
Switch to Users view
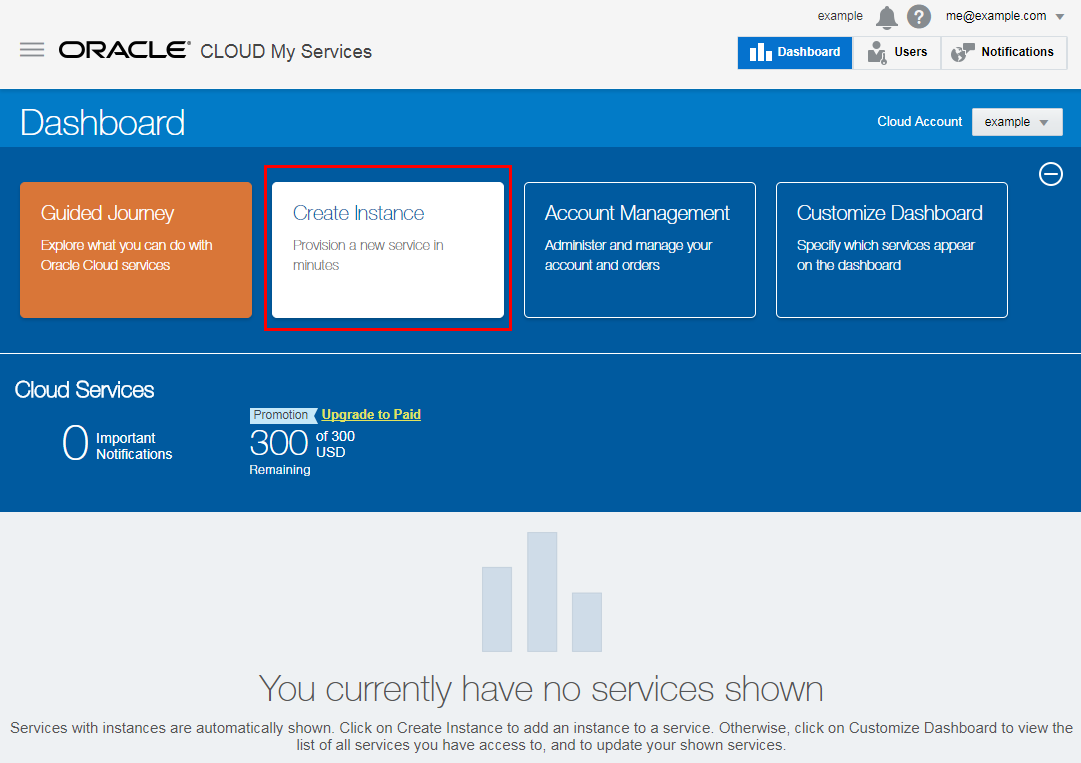897,52
